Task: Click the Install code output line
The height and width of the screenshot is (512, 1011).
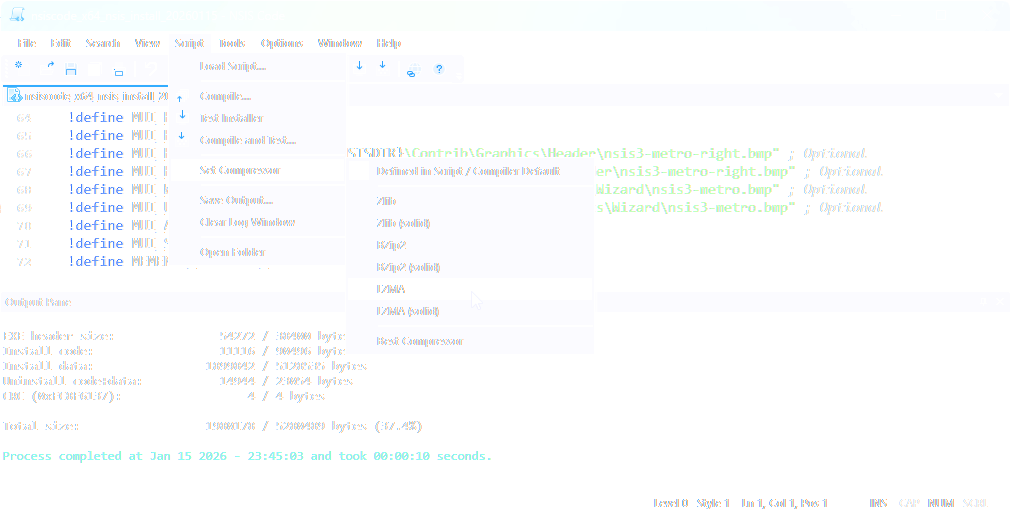Action: click(174, 351)
